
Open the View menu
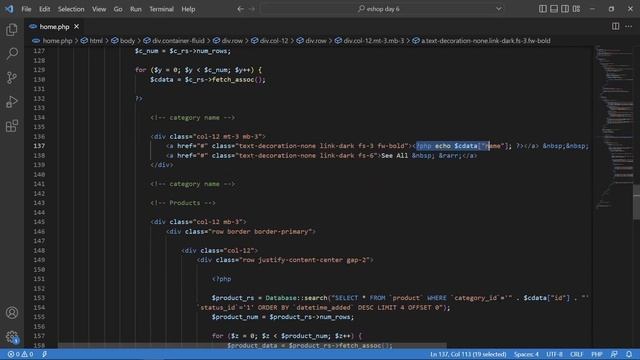[99, 9]
